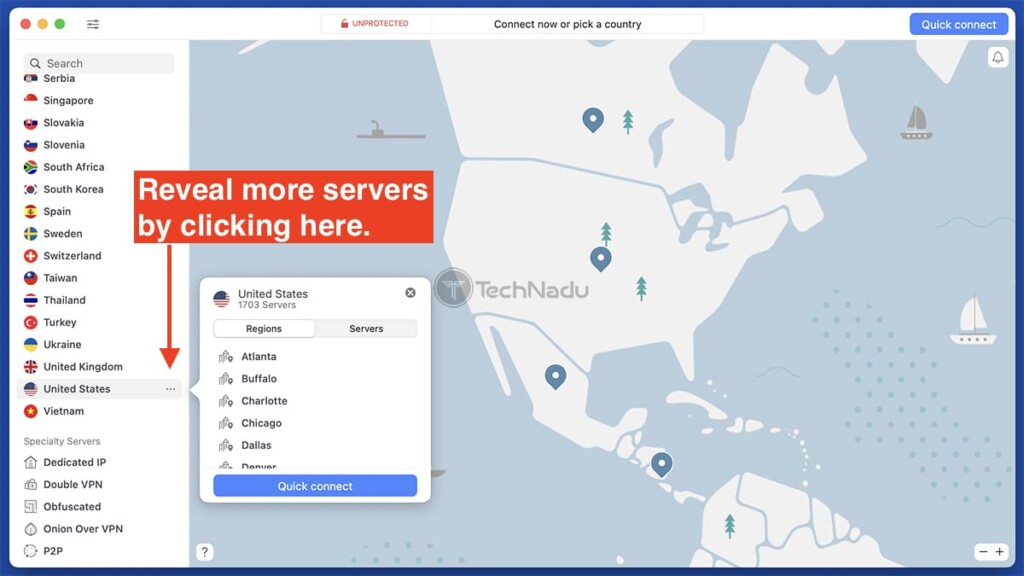Click the Taiwan flag icon

click(x=31, y=278)
